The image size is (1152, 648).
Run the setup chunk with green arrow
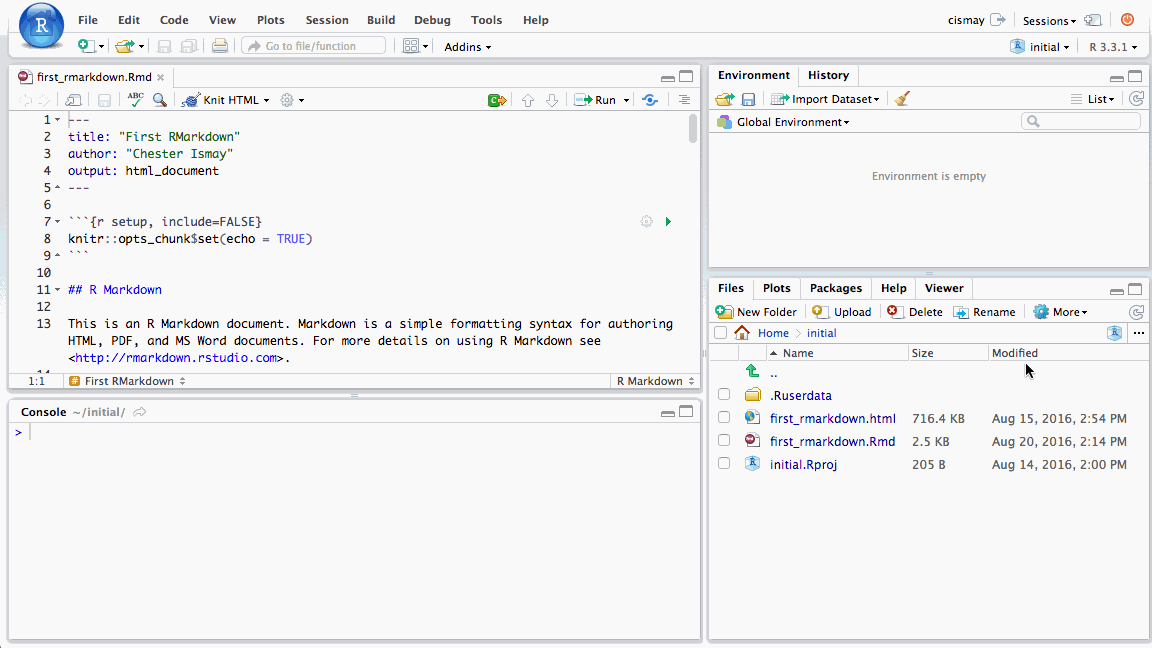pos(668,221)
